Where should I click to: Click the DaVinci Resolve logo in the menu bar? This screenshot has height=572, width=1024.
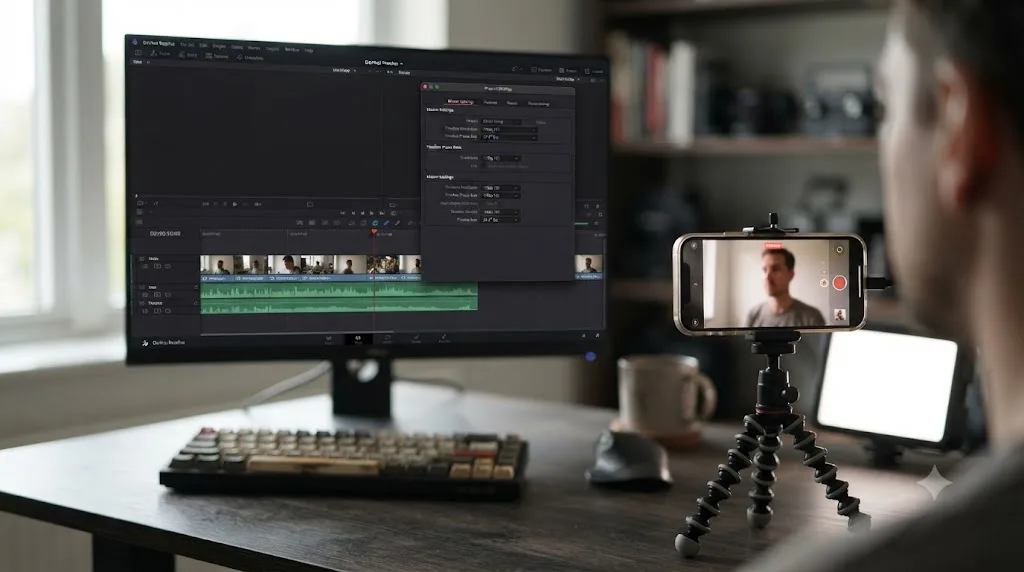[135, 42]
